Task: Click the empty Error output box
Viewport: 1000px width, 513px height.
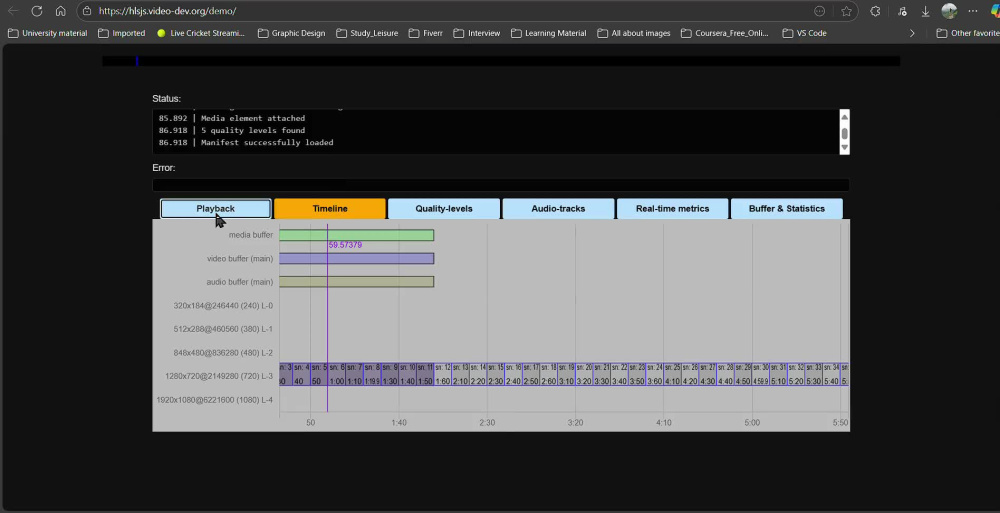Action: 501,185
